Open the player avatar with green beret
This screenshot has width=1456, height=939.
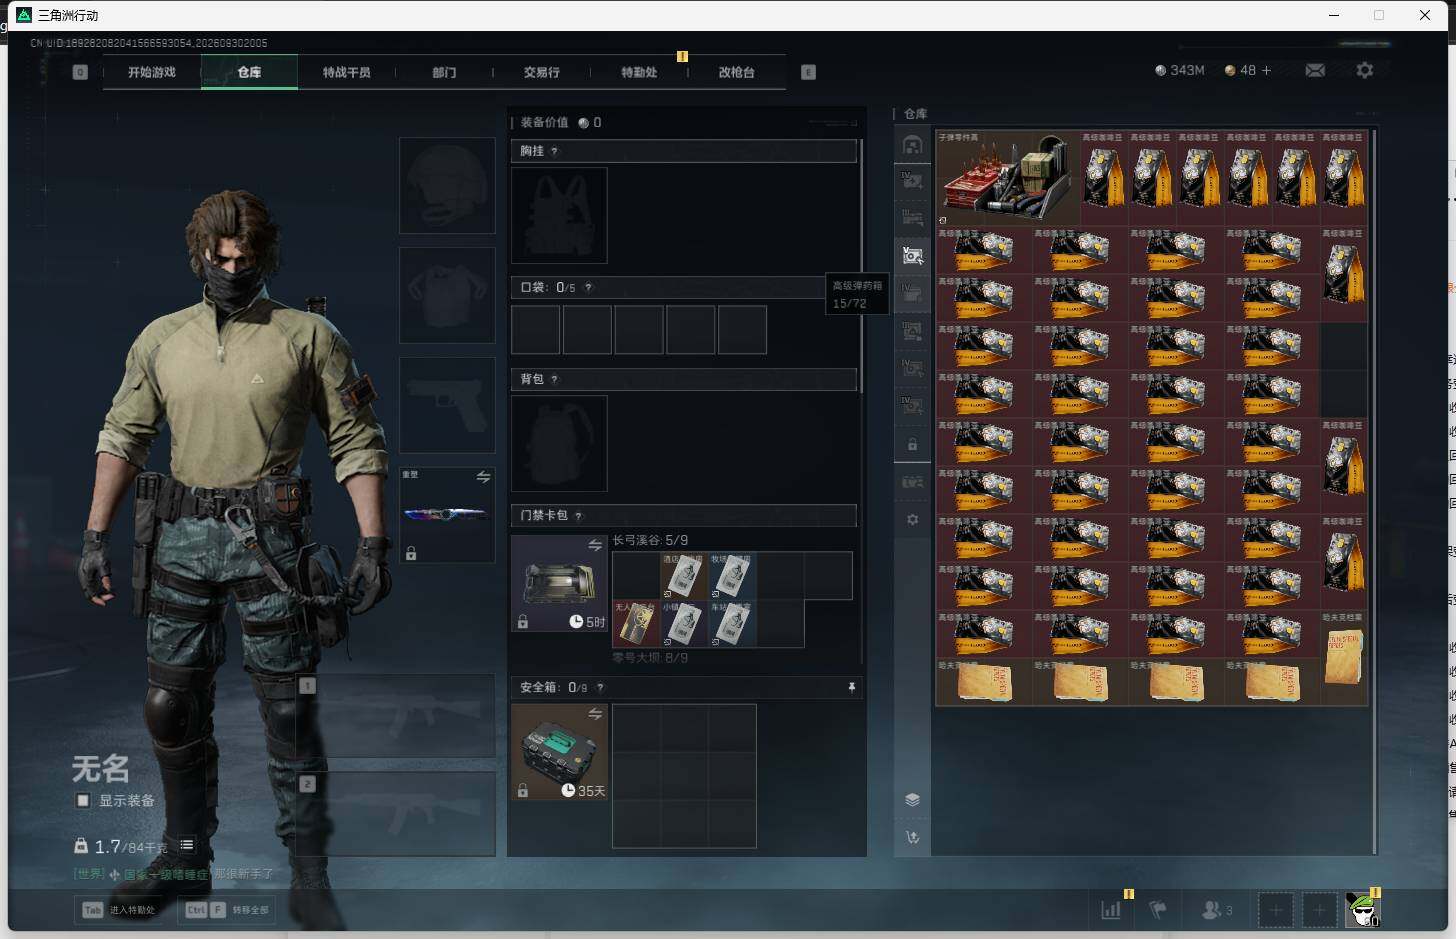1363,909
